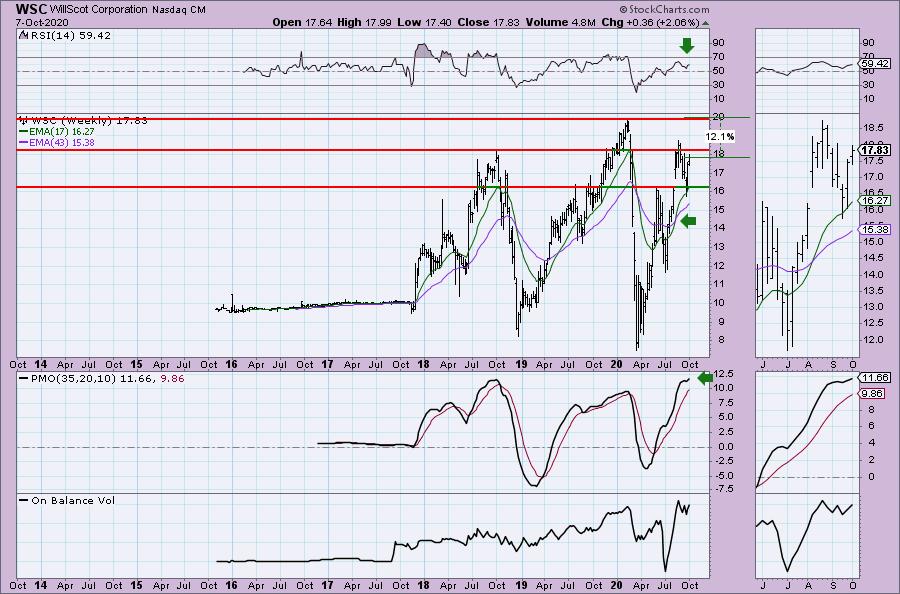The width and height of the screenshot is (900, 594).
Task: Click the 11.66 PMO value tag
Action: [875, 377]
